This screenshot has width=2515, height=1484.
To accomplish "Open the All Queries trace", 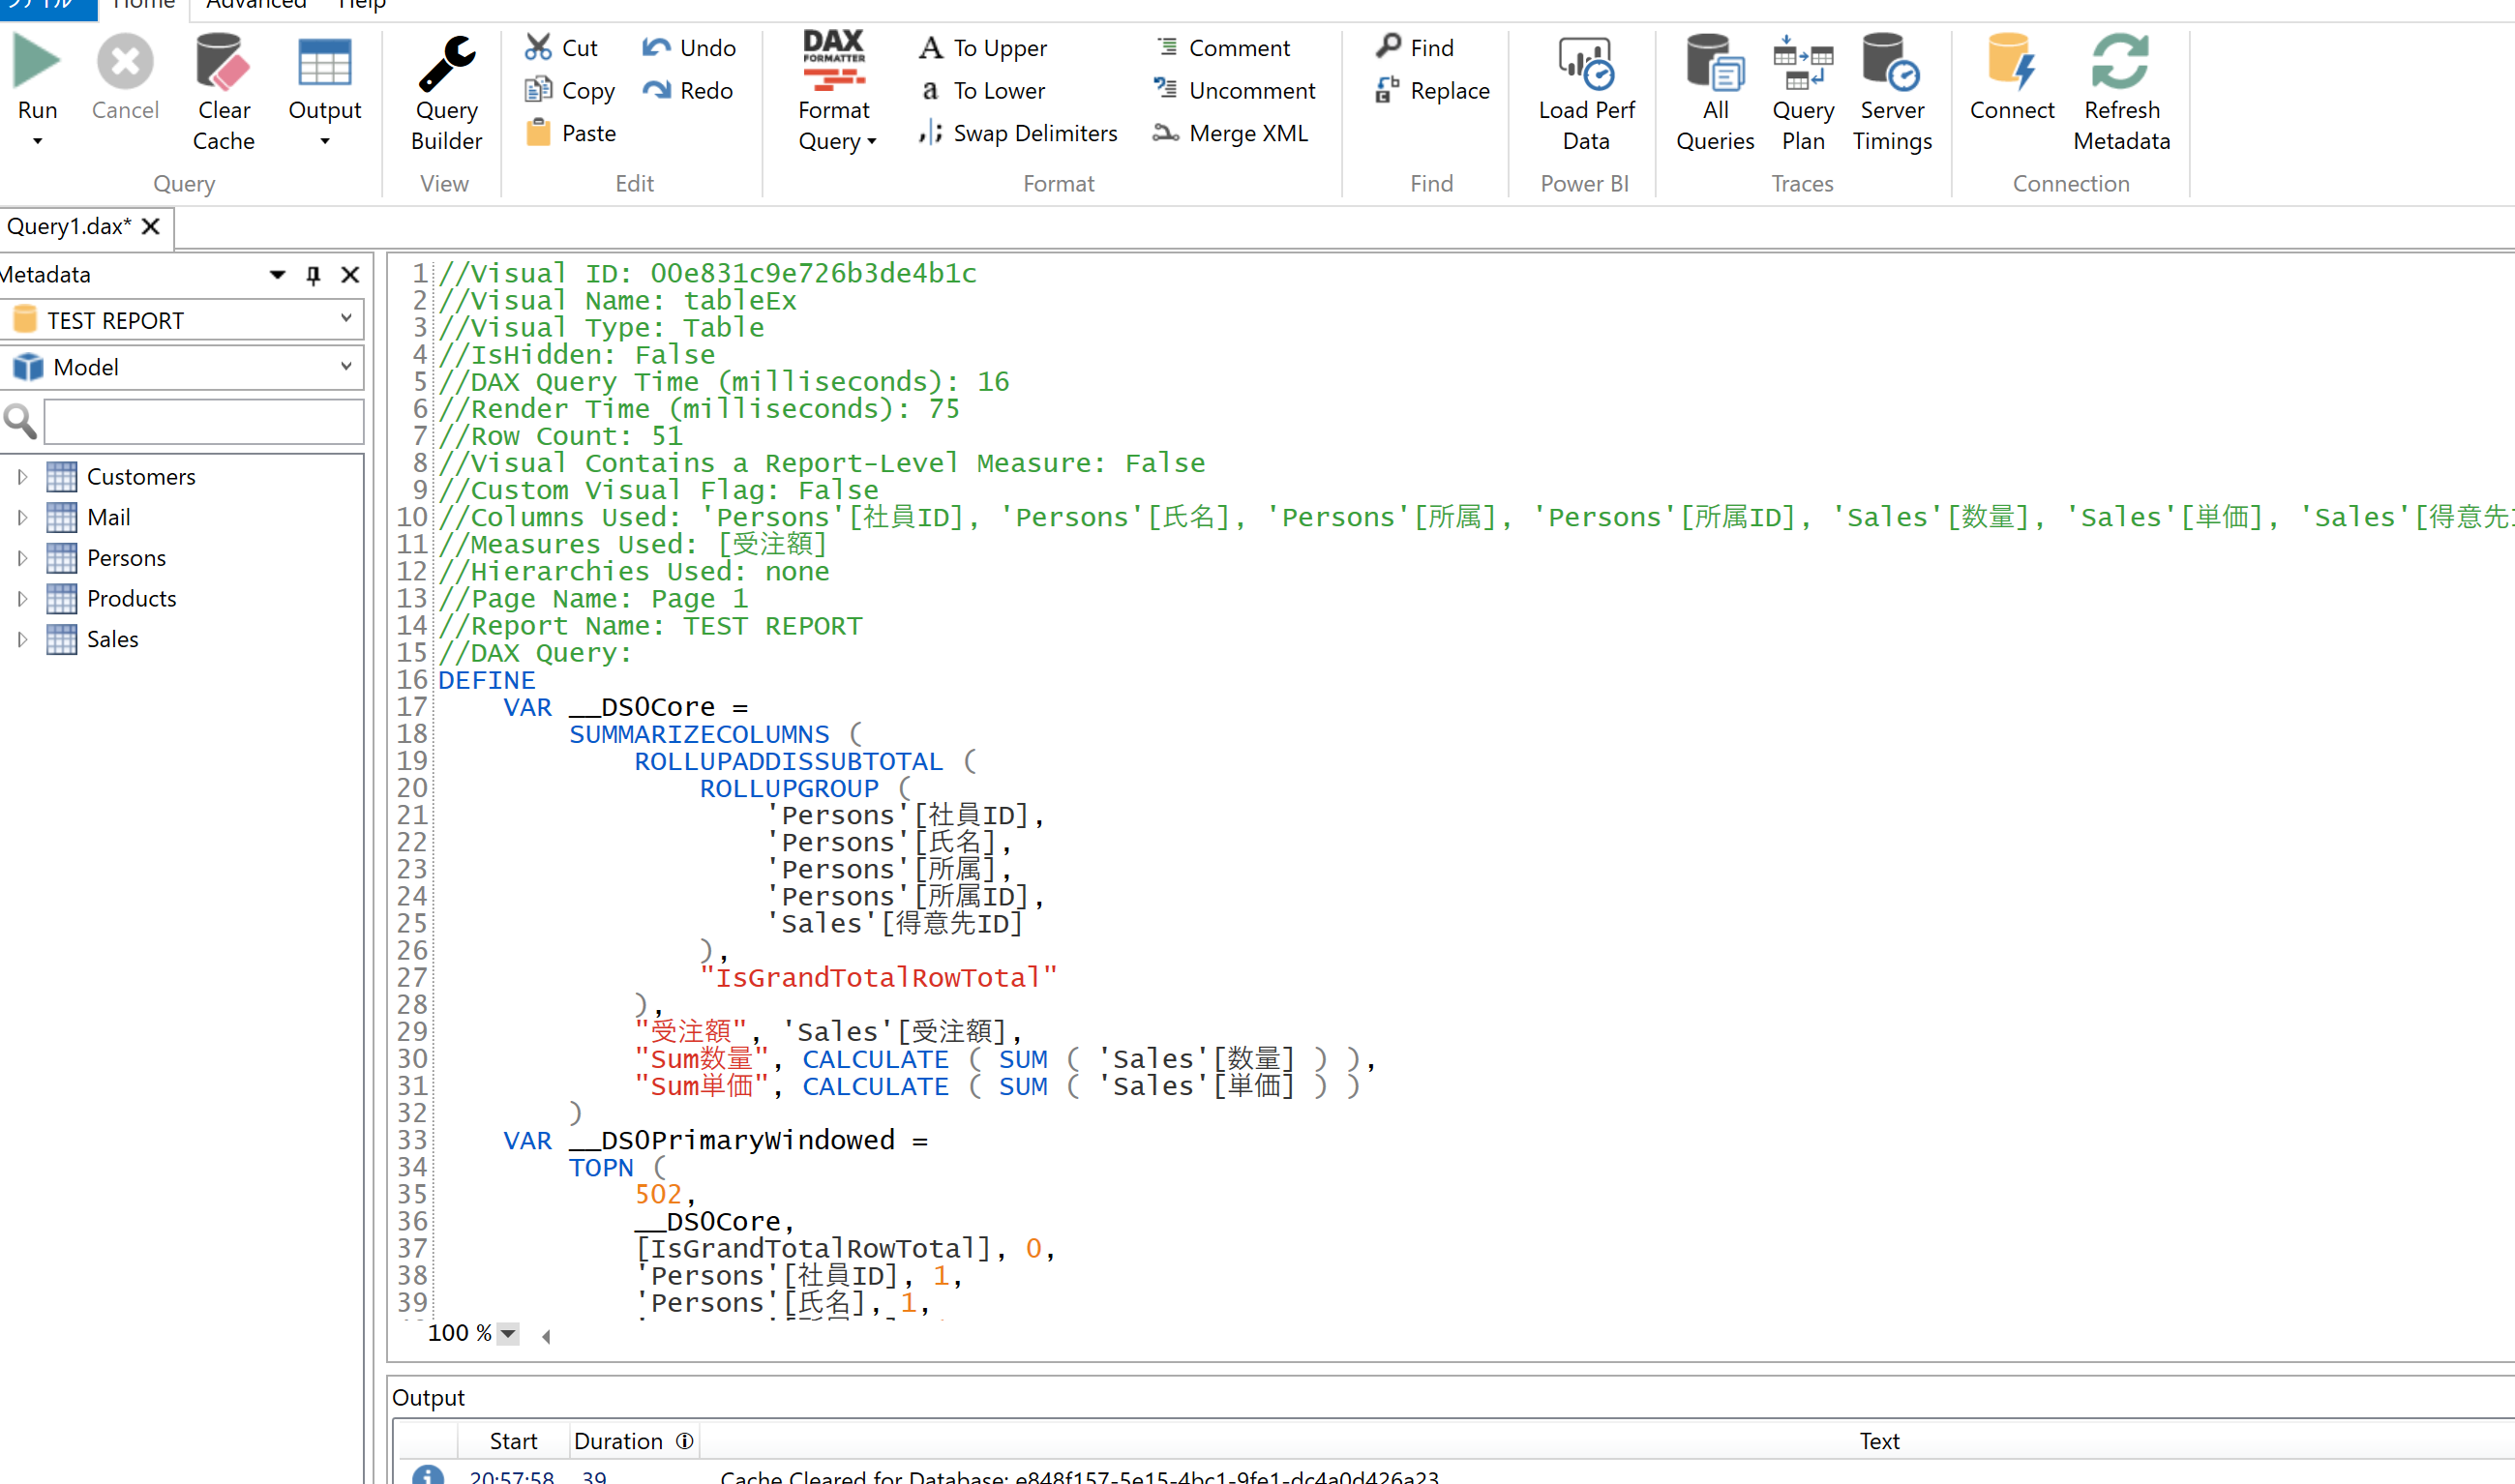I will pyautogui.click(x=1714, y=62).
